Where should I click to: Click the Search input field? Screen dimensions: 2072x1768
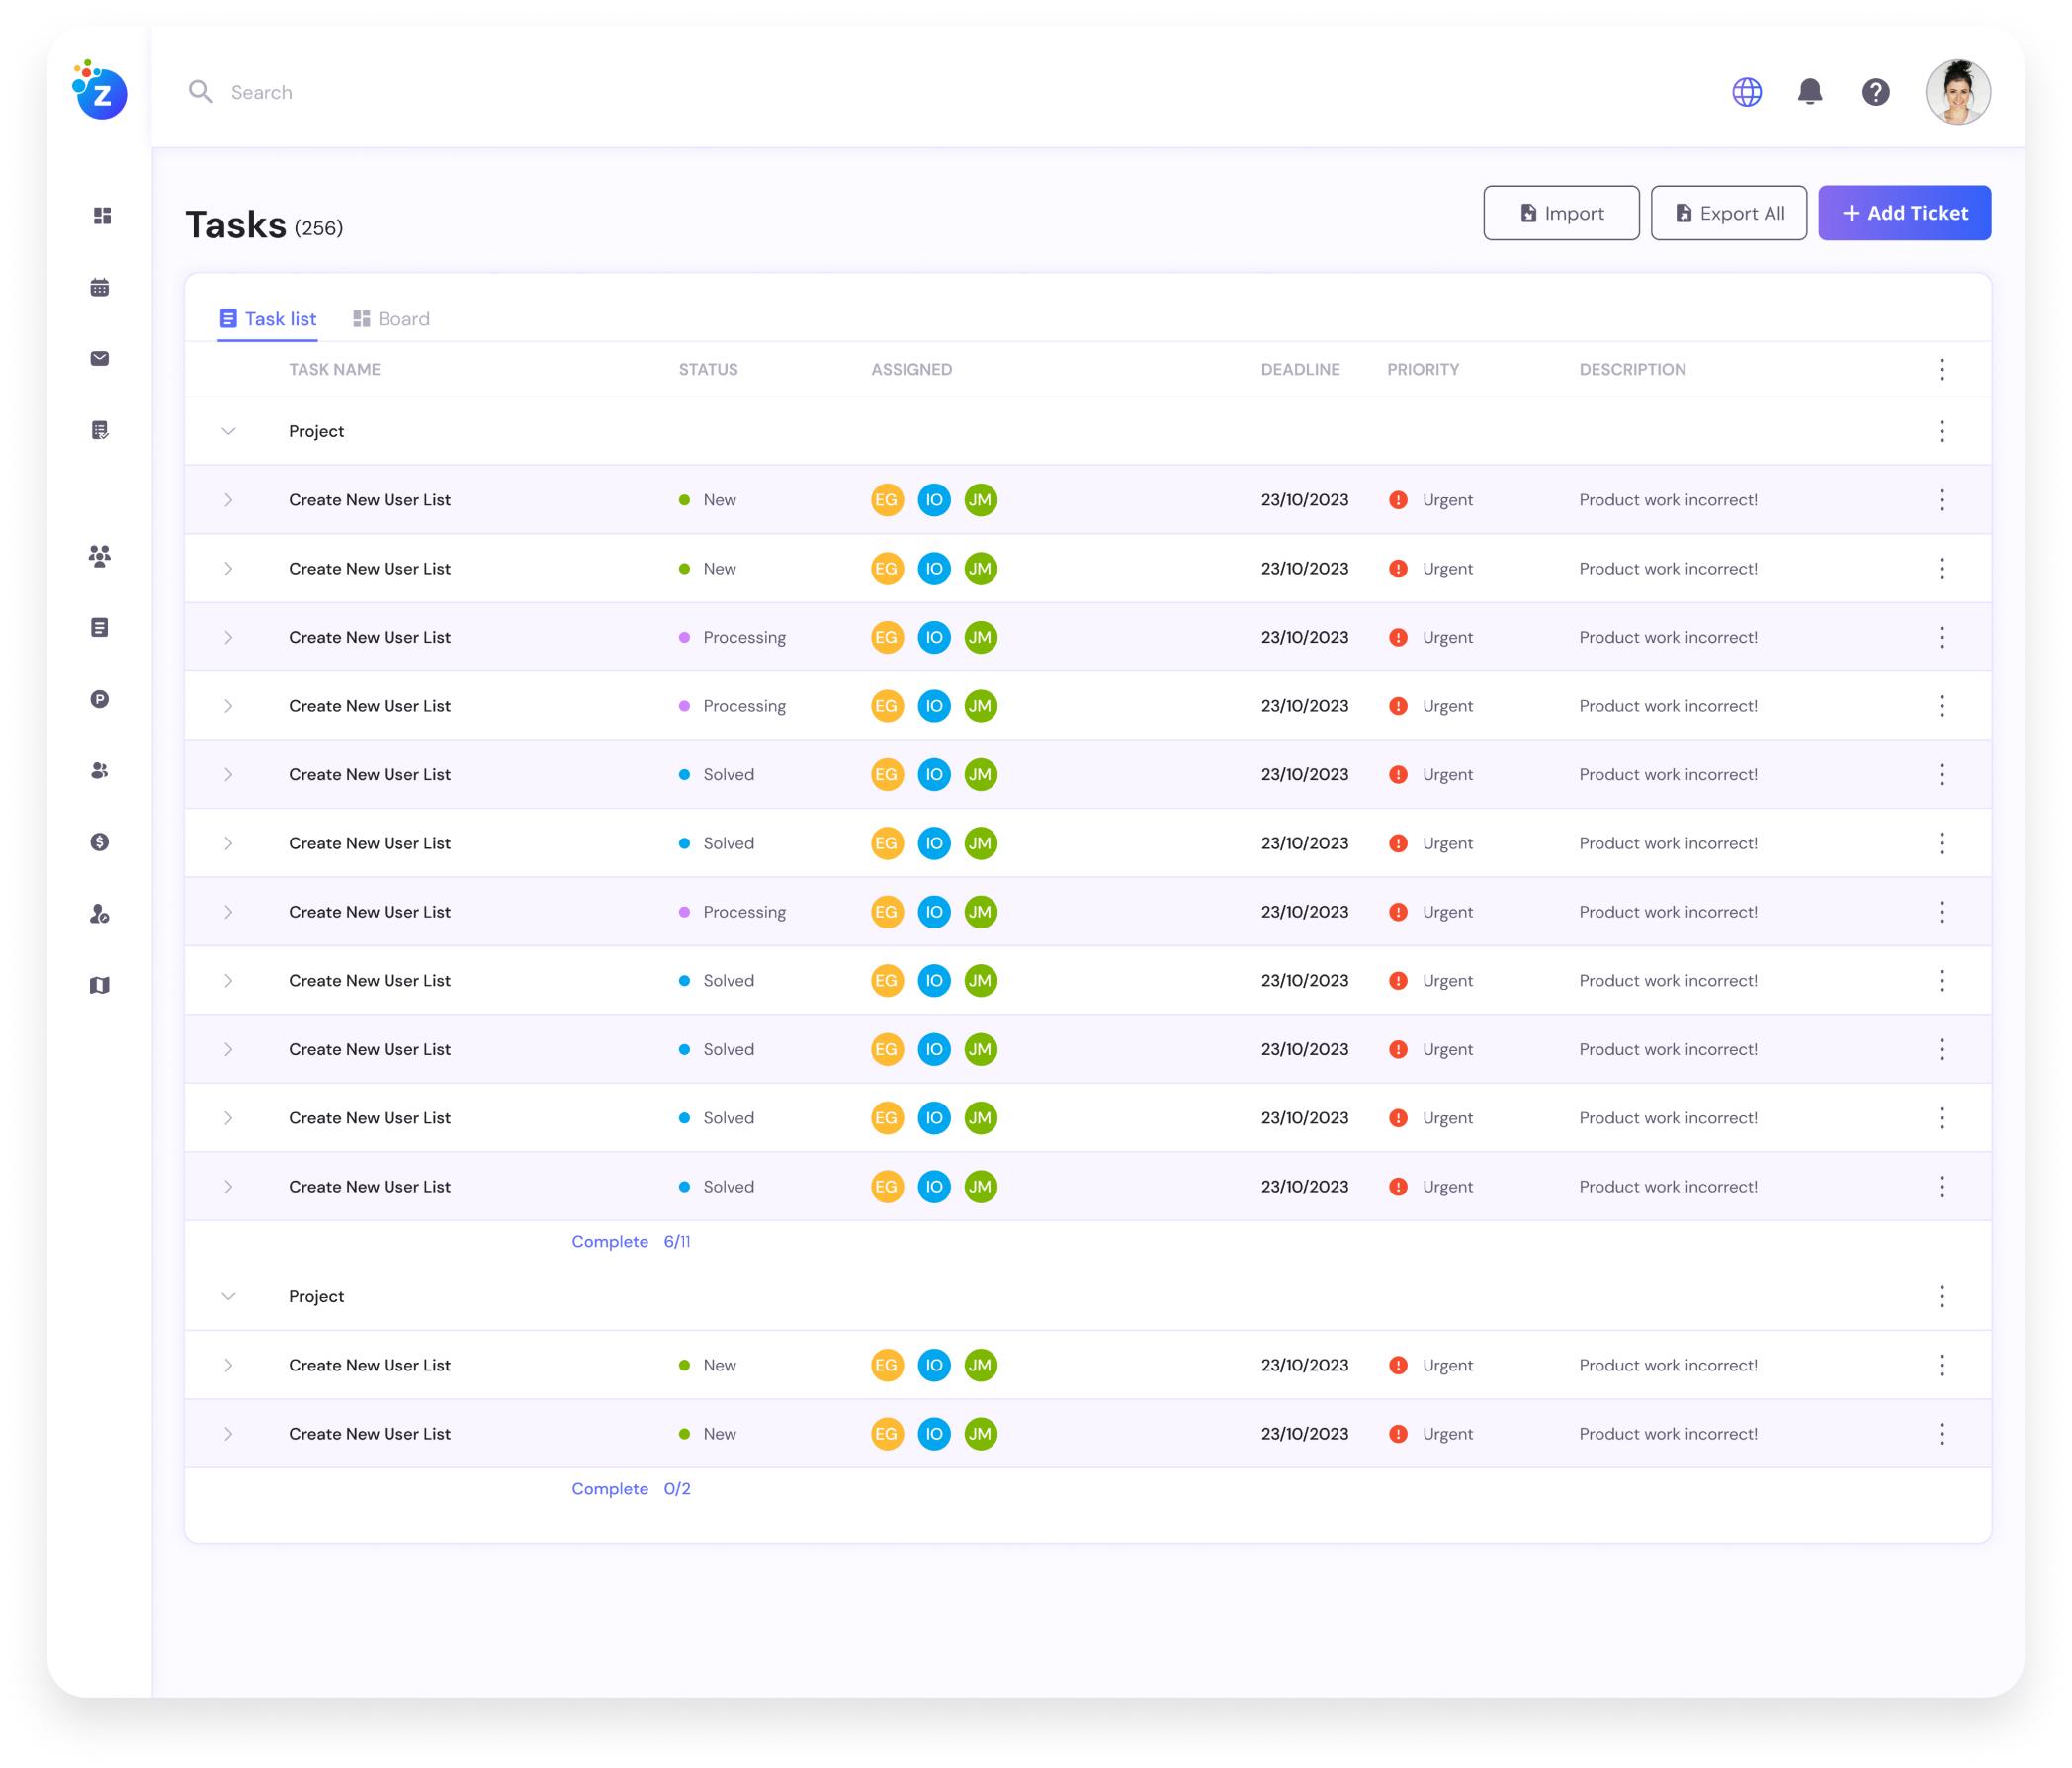700,92
